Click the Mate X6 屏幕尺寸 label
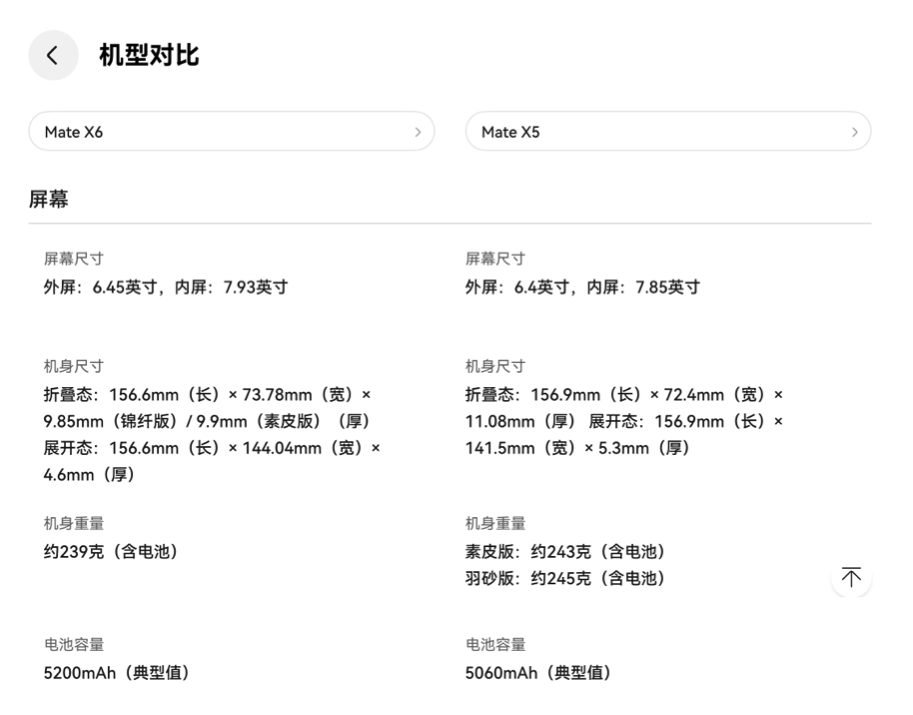The width and height of the screenshot is (913, 715). 73,259
